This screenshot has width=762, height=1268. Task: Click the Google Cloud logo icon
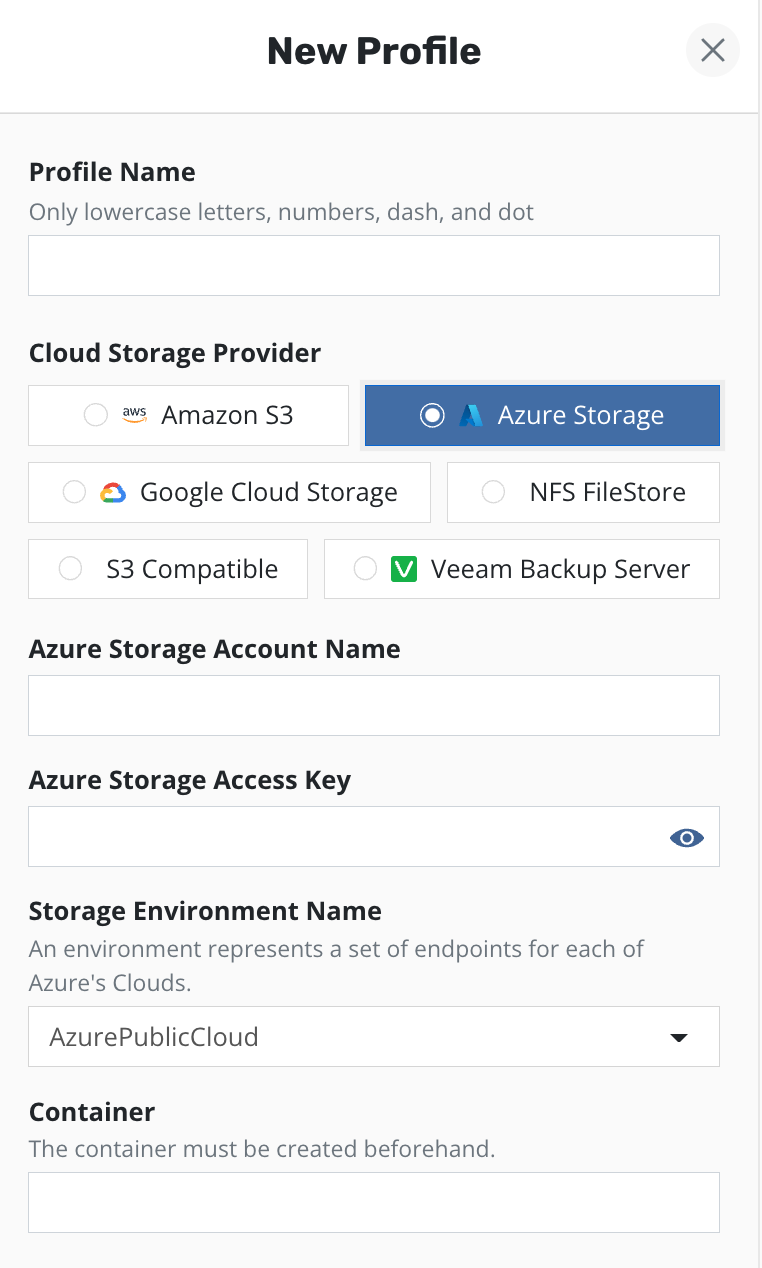(x=113, y=492)
